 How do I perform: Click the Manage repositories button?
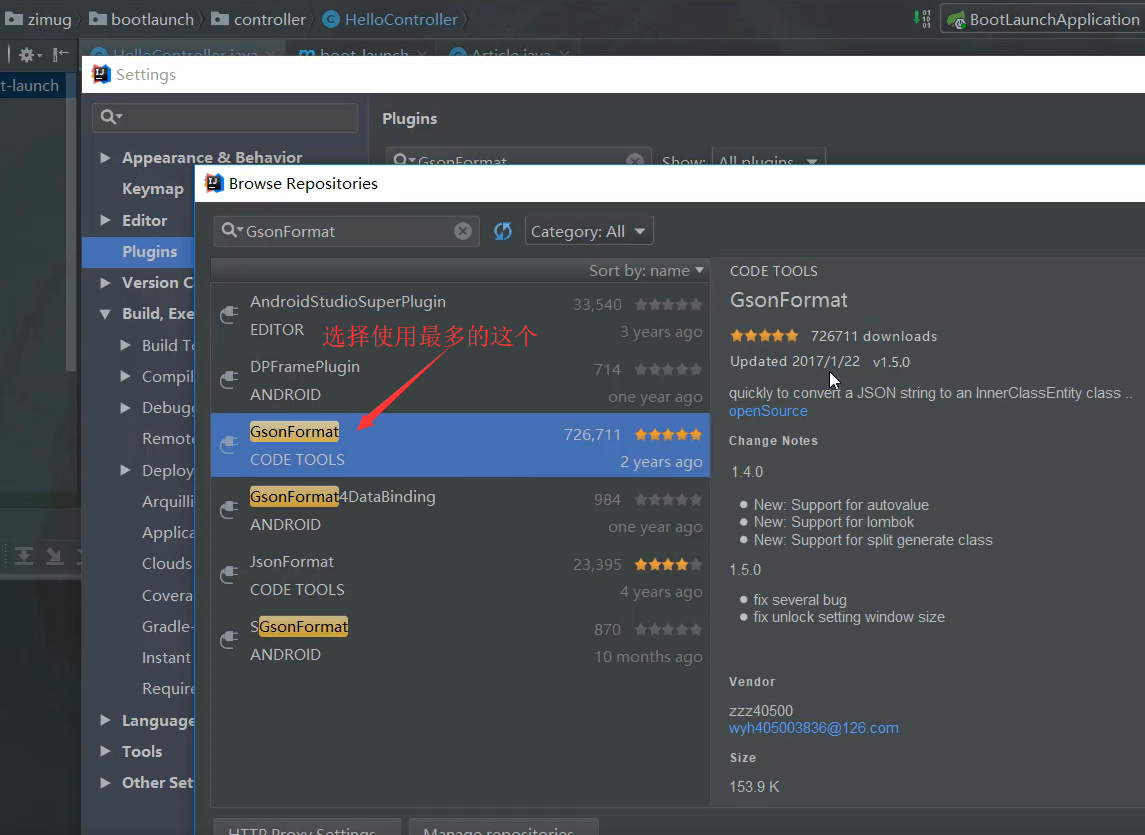pyautogui.click(x=504, y=827)
